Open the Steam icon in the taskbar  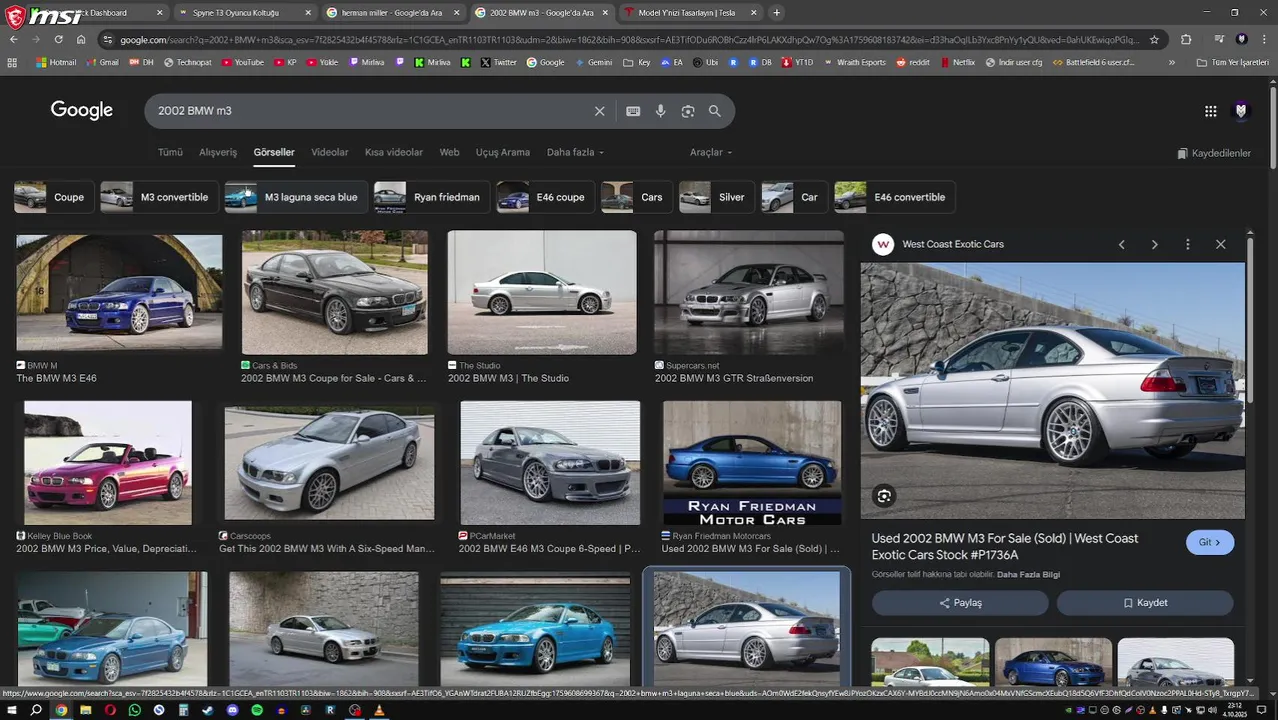tap(208, 710)
